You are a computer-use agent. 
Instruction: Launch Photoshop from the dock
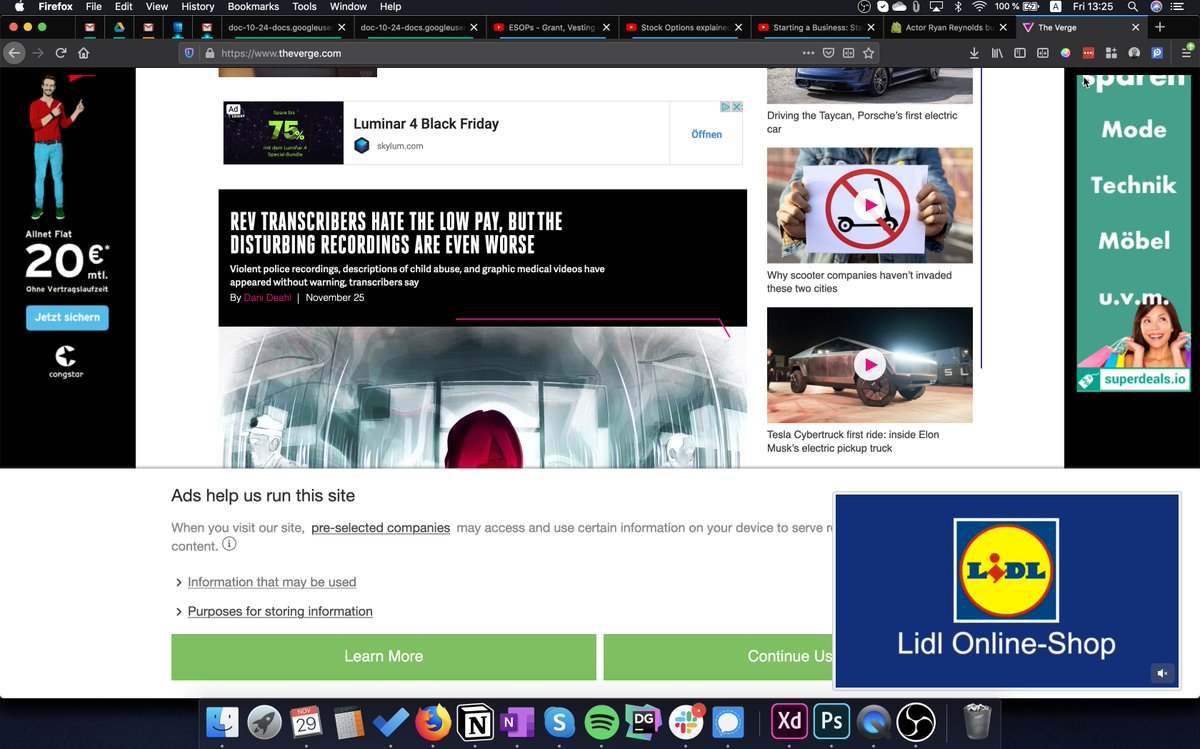(x=831, y=722)
